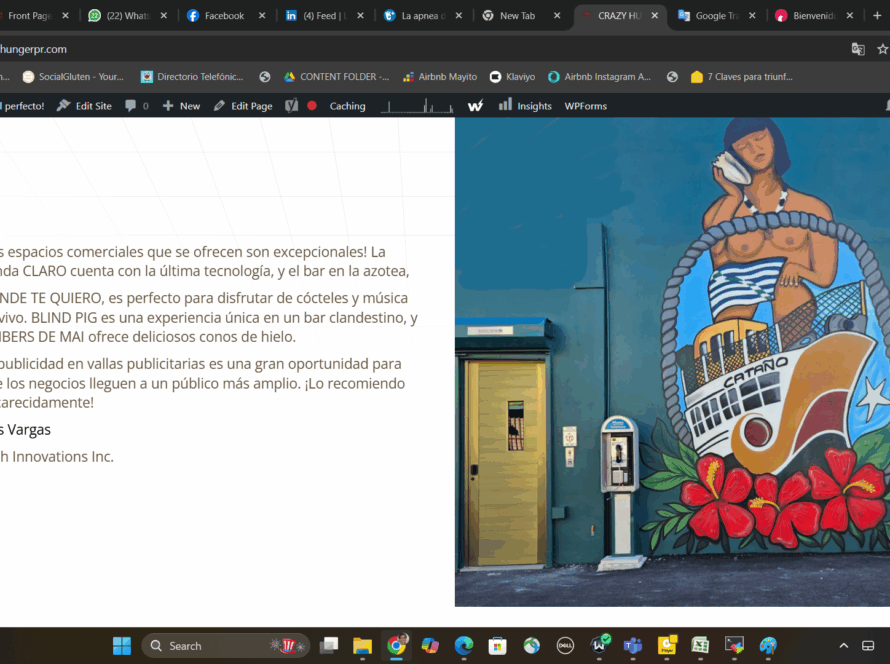Show hidden system tray icons chevron
This screenshot has width=890, height=664.
pos(843,646)
